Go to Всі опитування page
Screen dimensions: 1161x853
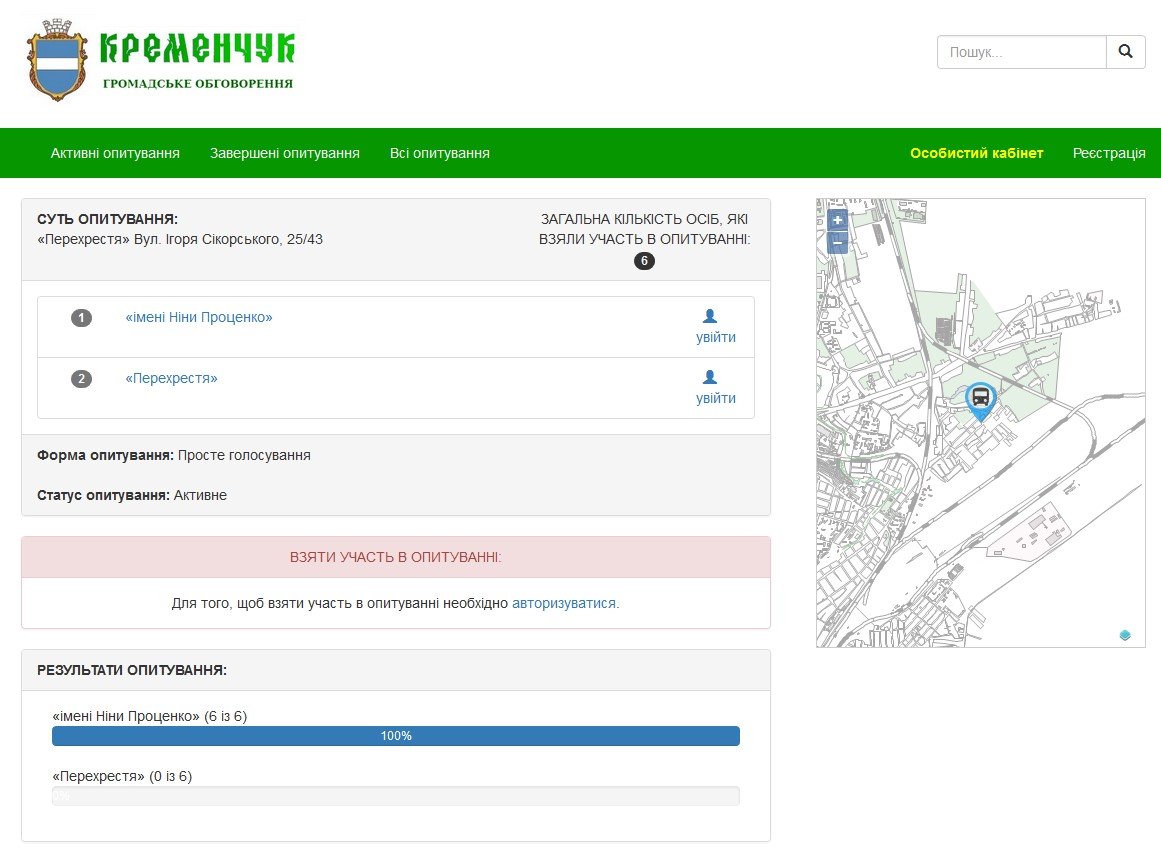[440, 153]
